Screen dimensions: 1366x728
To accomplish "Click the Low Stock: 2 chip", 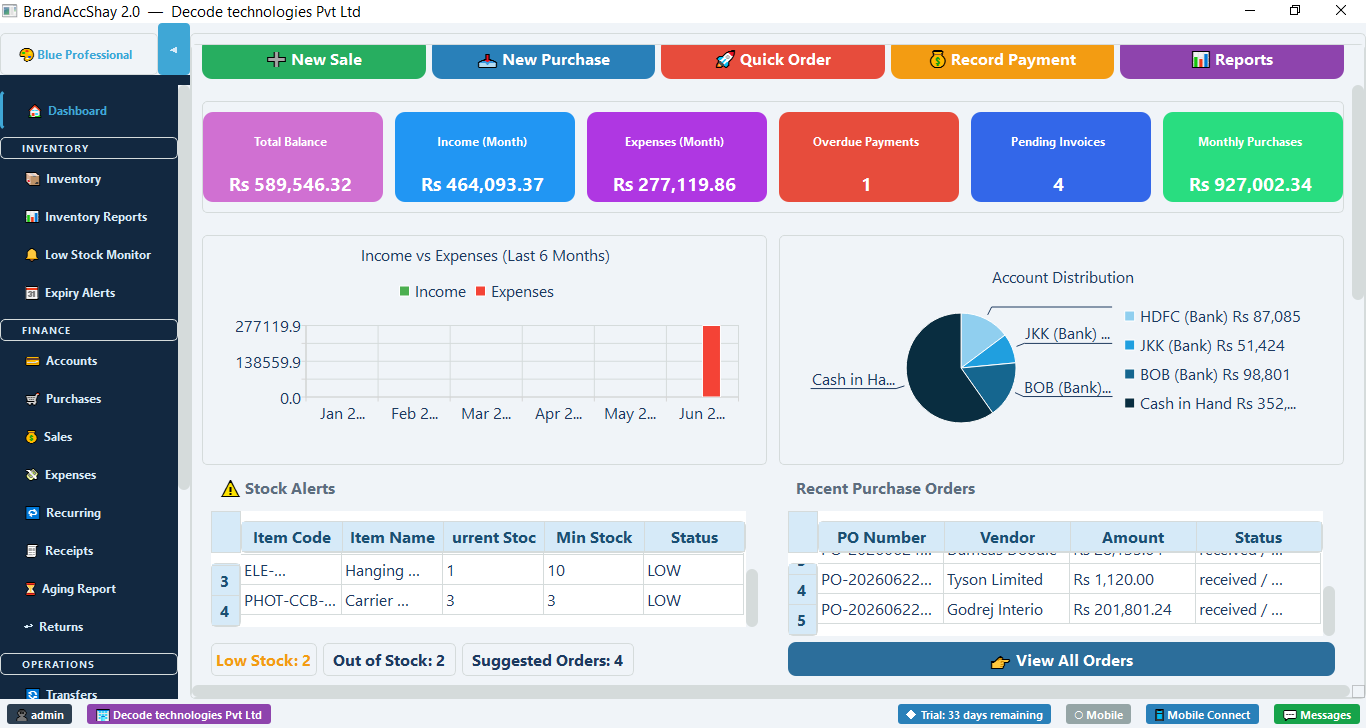I will tap(264, 660).
